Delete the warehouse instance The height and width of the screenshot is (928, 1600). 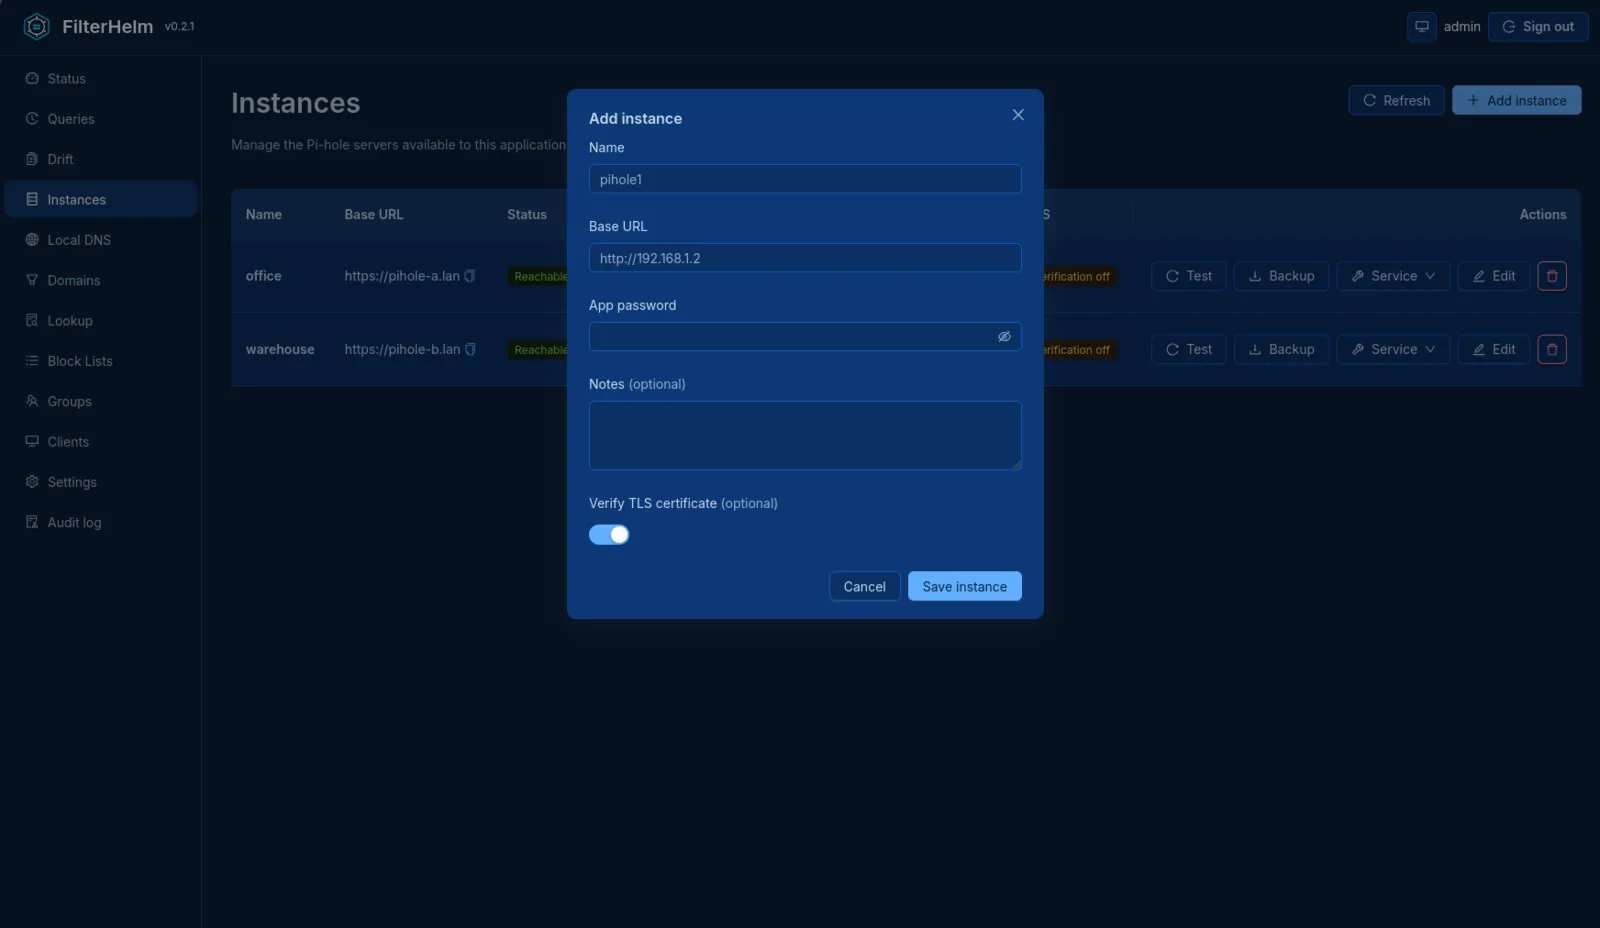(1552, 349)
